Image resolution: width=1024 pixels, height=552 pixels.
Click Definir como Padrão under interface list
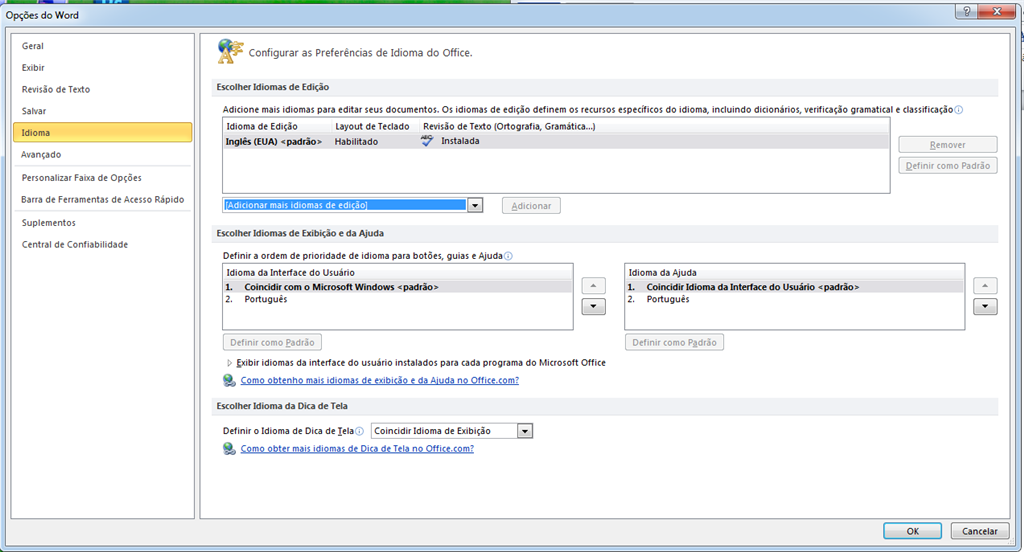(x=272, y=342)
